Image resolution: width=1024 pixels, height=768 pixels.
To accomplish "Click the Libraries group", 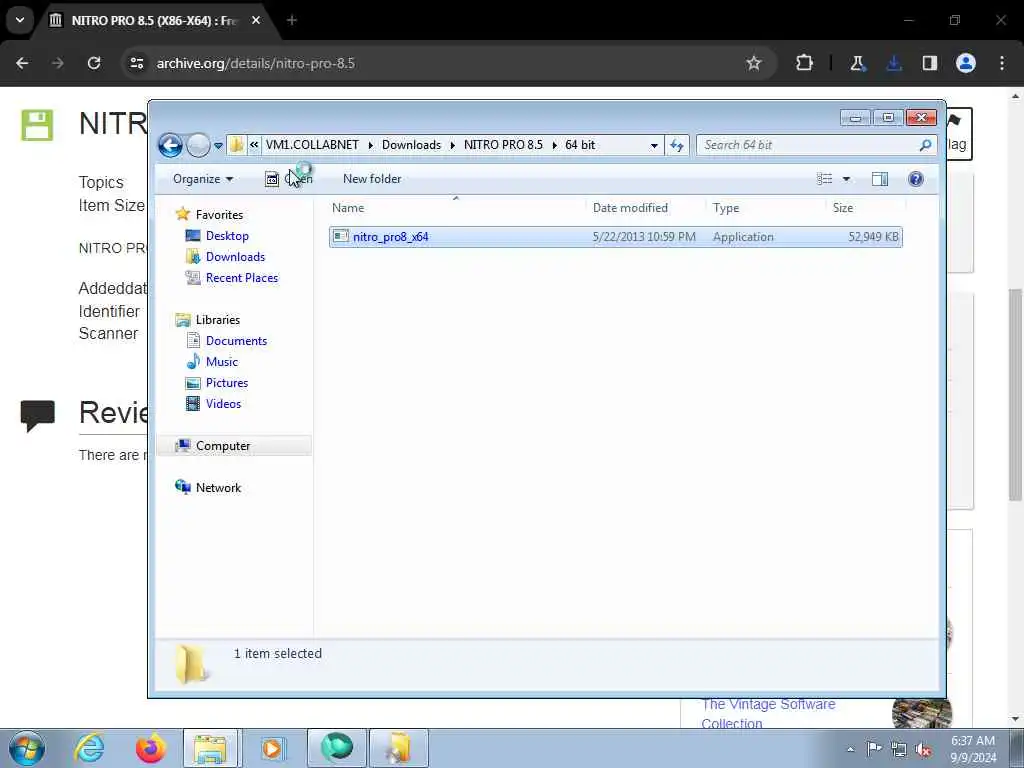I will (217, 320).
